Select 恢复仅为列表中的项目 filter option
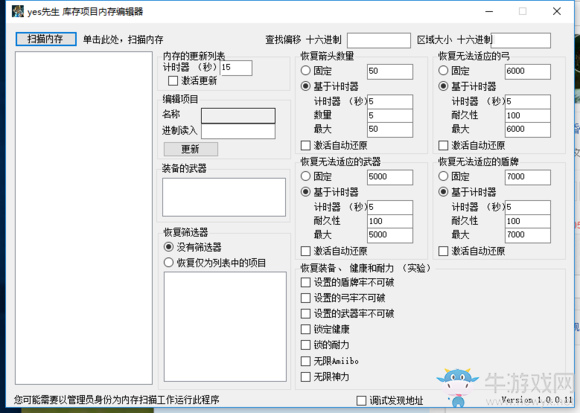 click(168, 263)
